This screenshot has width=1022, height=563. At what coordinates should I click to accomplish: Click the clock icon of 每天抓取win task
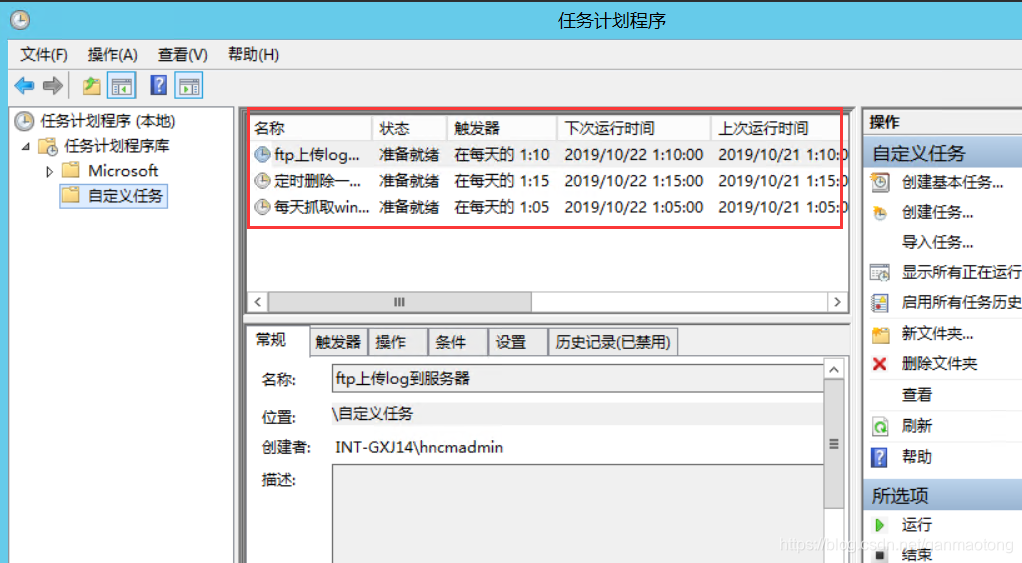tap(262, 207)
